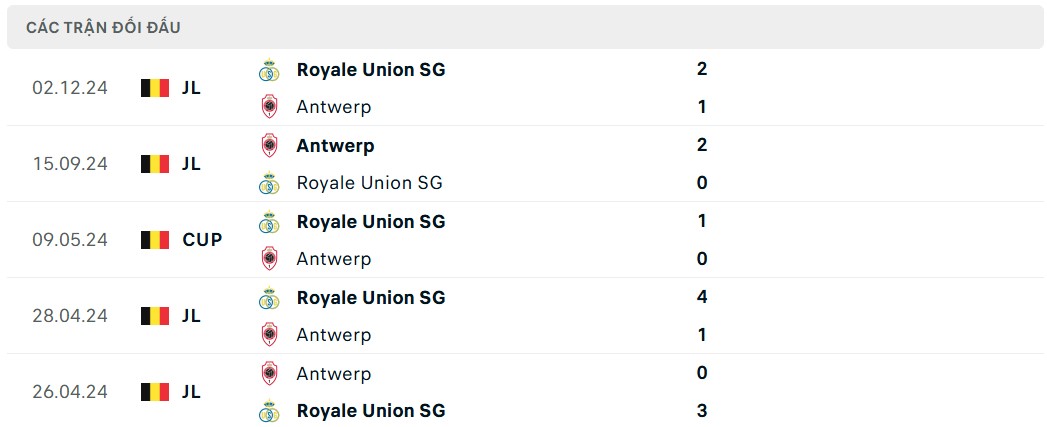
Task: Click score 3 in 26.04.24 match
Action: (x=702, y=410)
